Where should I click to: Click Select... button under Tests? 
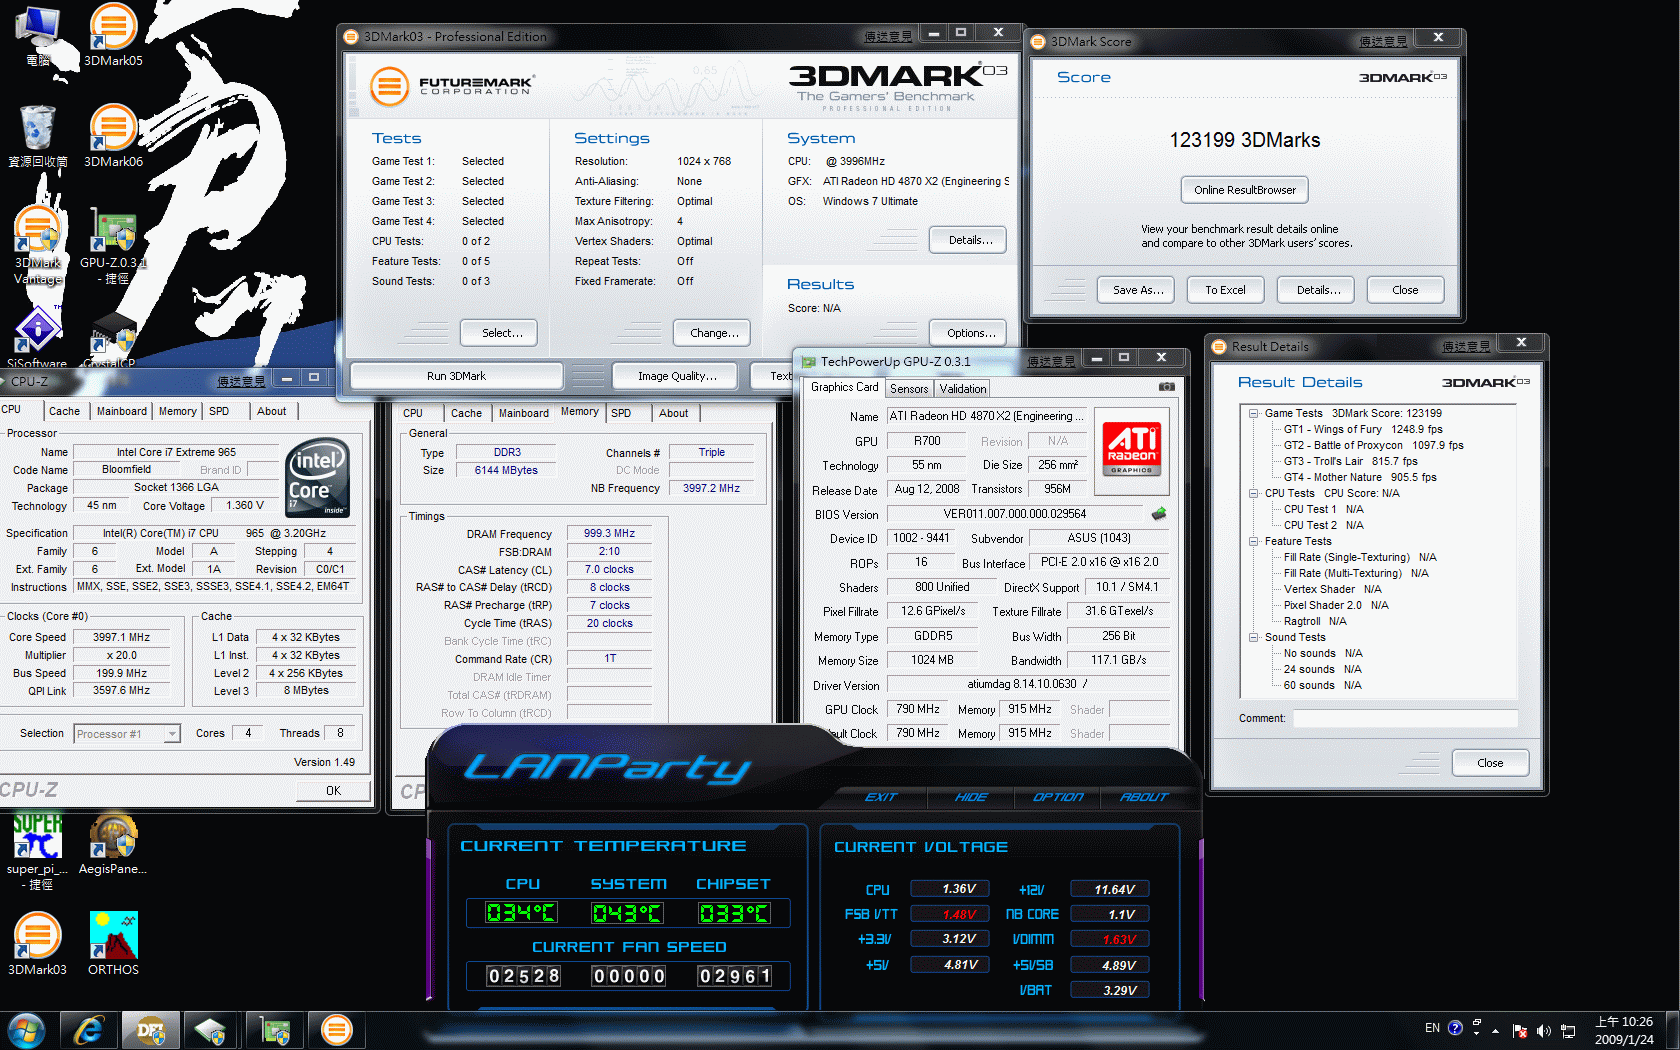pos(499,333)
